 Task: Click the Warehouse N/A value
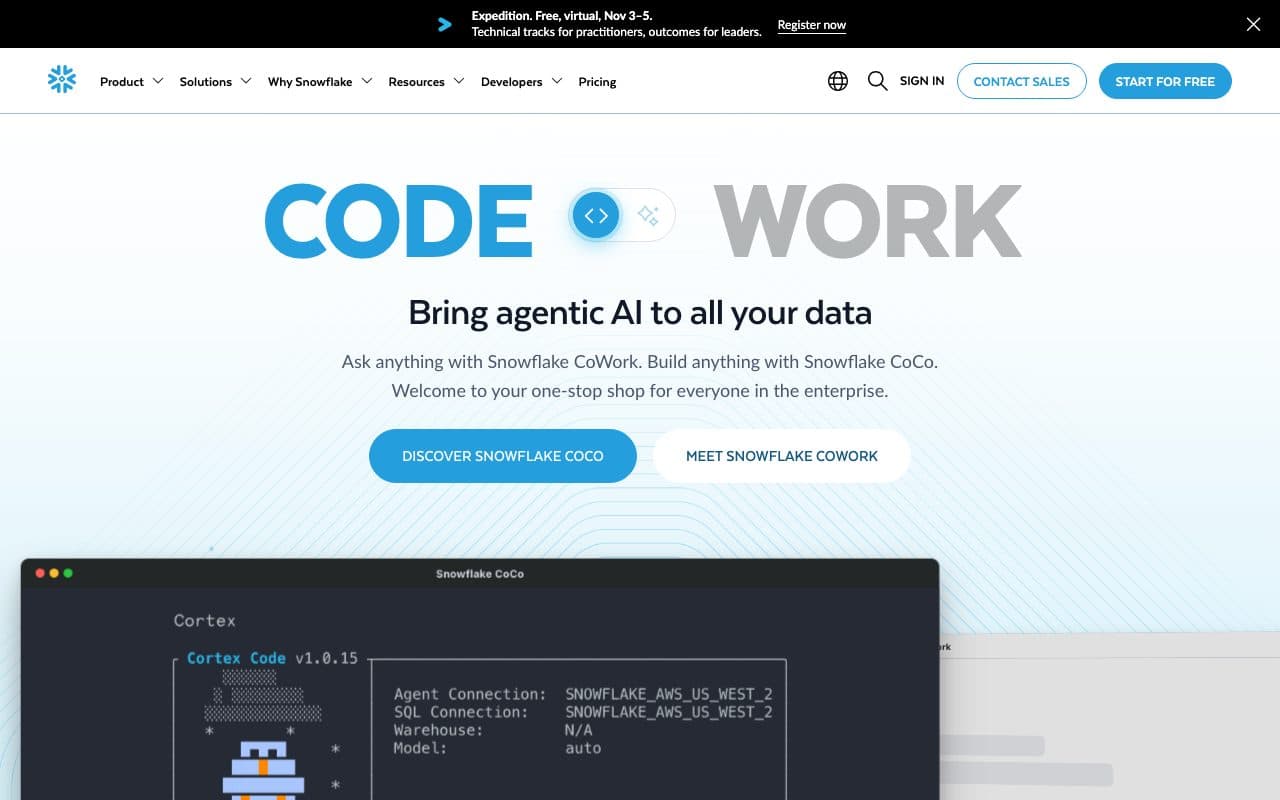pyautogui.click(x=578, y=730)
